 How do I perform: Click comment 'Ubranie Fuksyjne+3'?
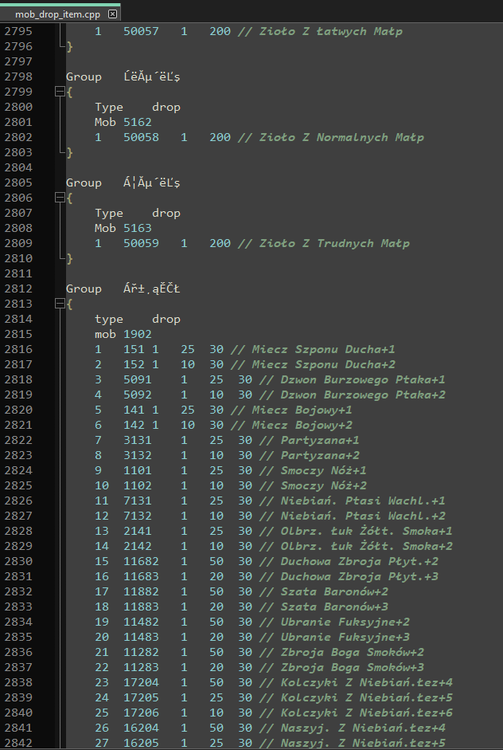coord(345,638)
